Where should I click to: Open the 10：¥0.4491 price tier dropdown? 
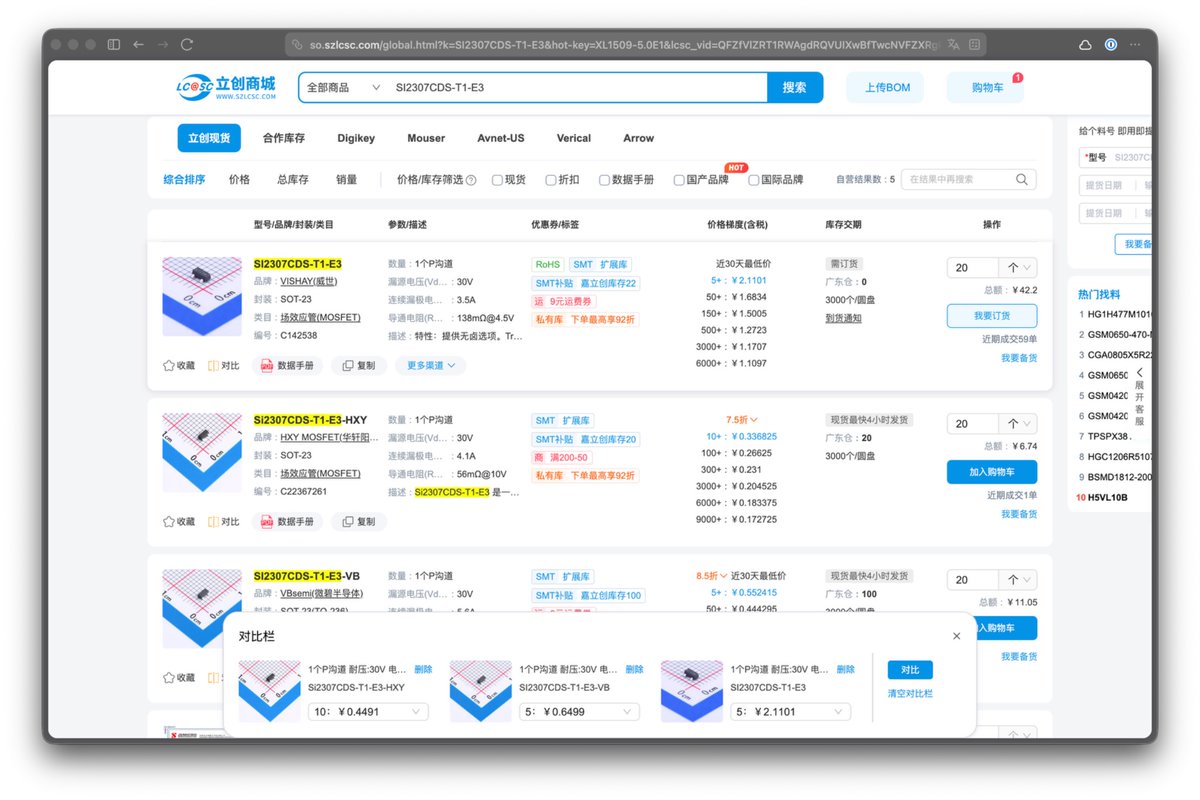[x=369, y=712]
